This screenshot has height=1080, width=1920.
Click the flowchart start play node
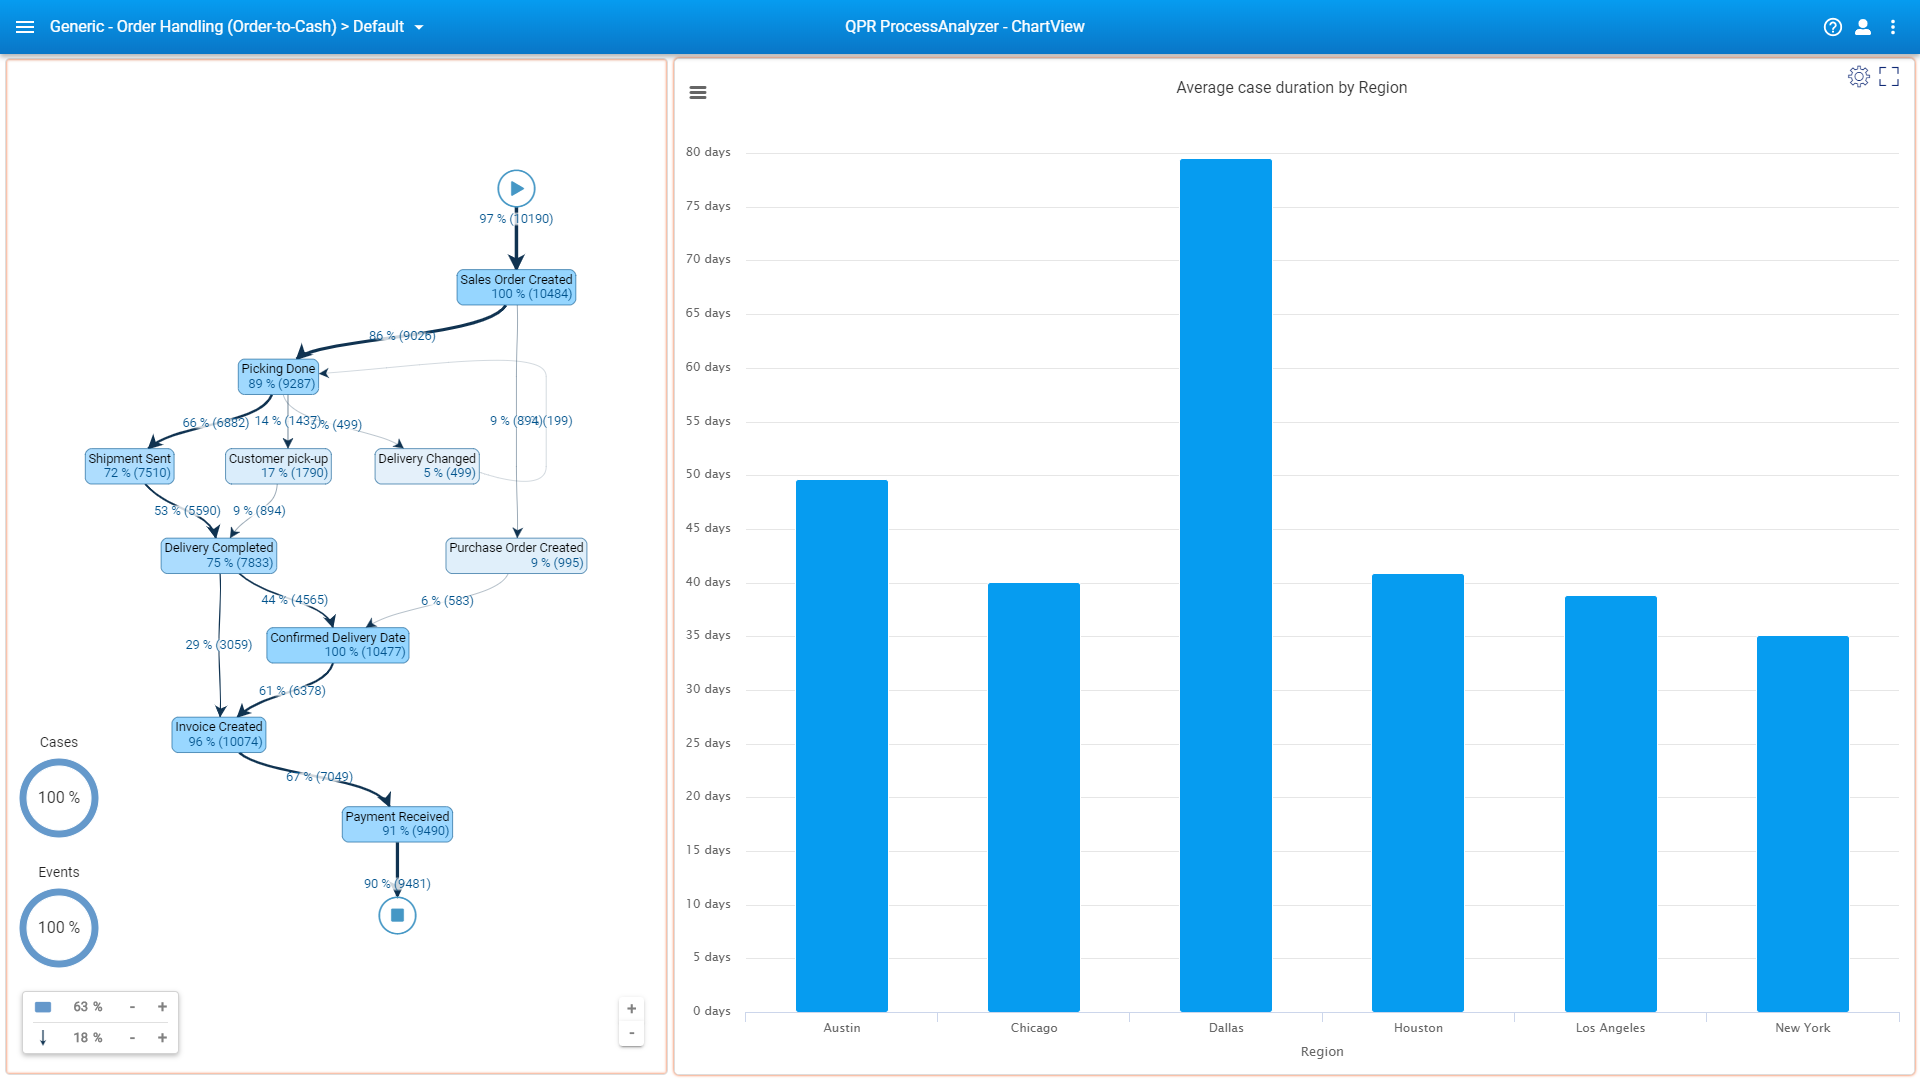(516, 188)
